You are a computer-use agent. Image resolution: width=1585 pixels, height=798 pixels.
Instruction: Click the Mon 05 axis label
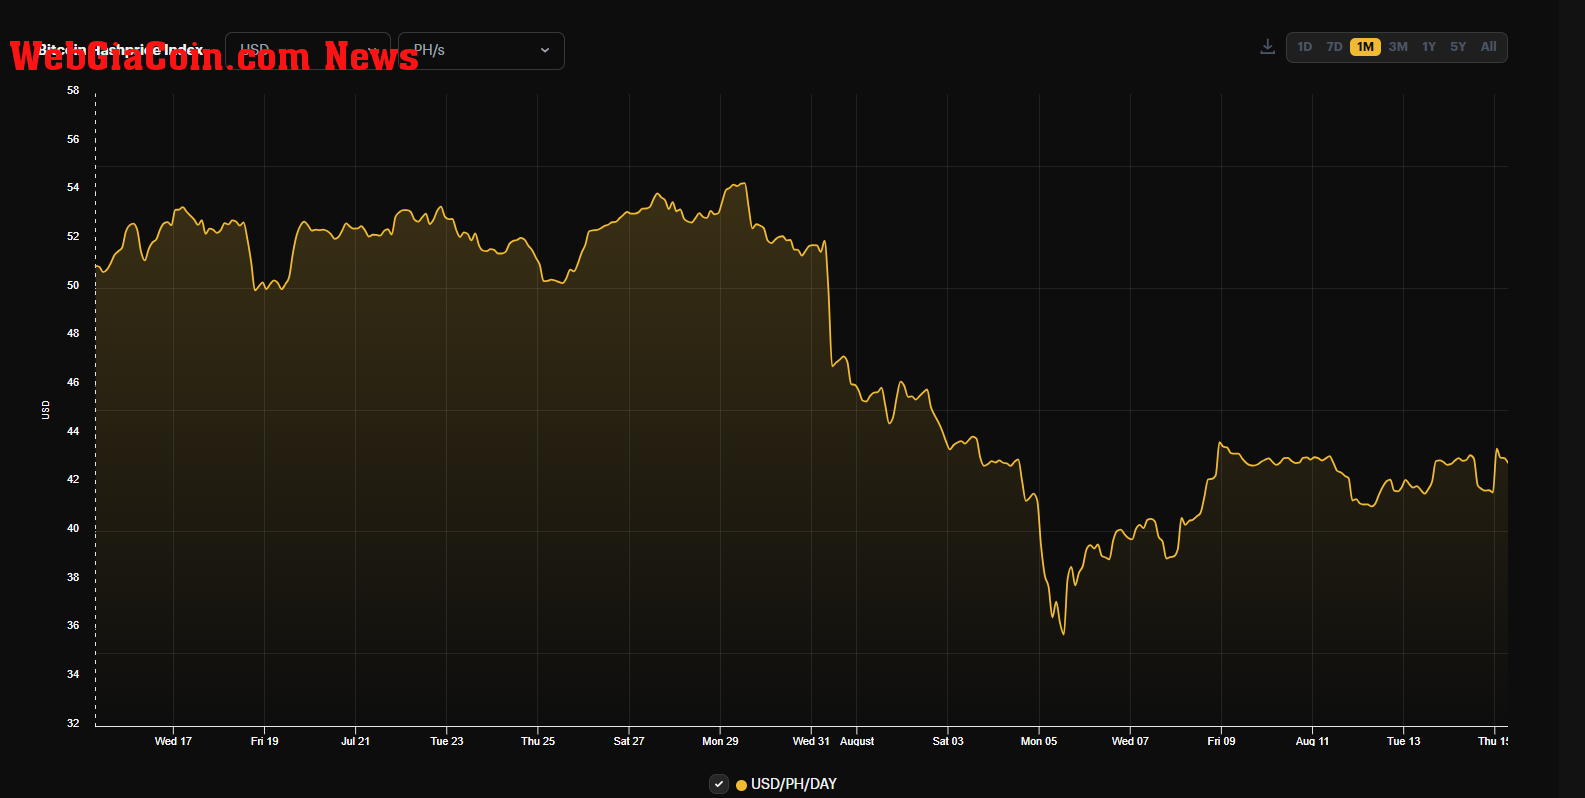1039,741
